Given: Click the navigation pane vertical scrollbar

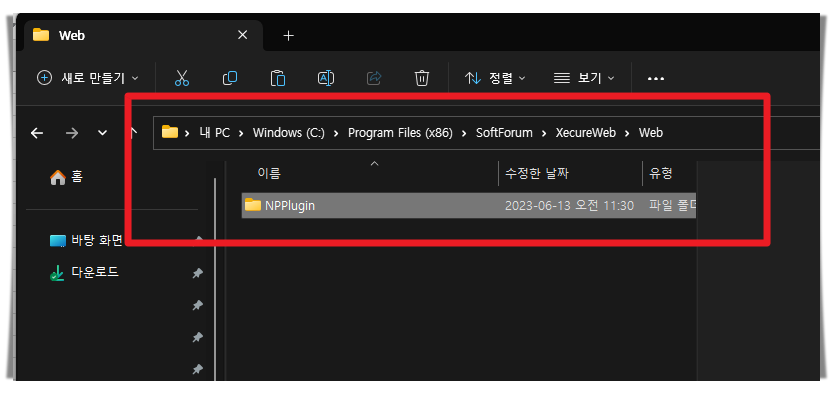Looking at the screenshot, I should (215, 279).
